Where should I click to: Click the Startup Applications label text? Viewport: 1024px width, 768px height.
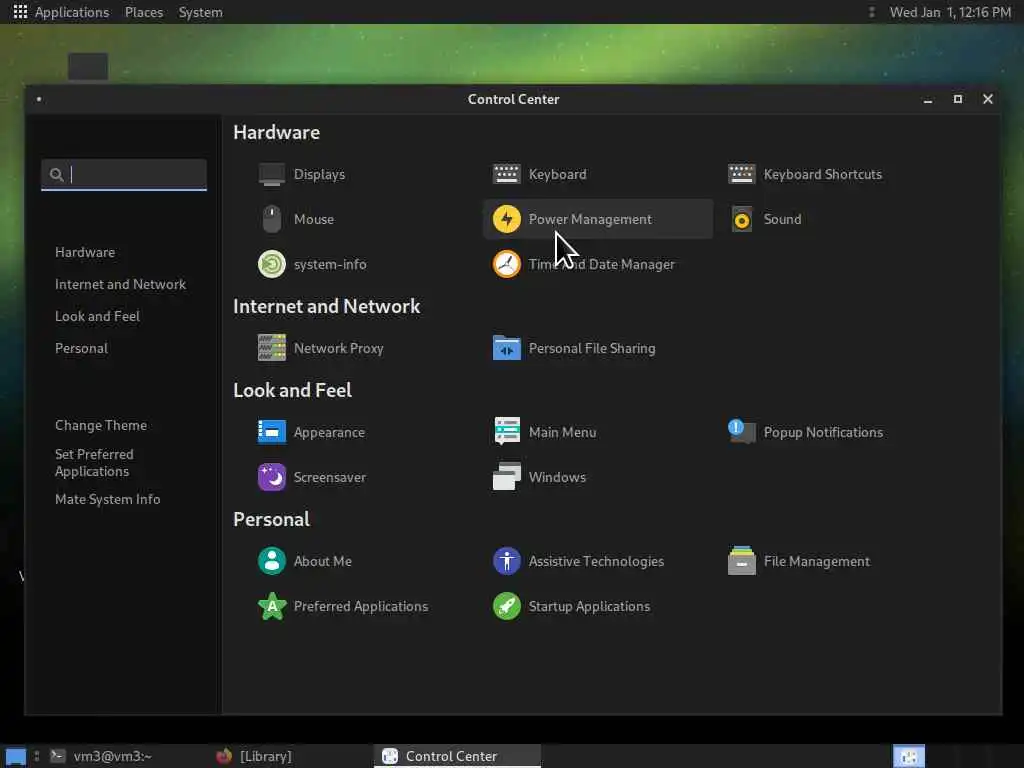click(x=589, y=606)
